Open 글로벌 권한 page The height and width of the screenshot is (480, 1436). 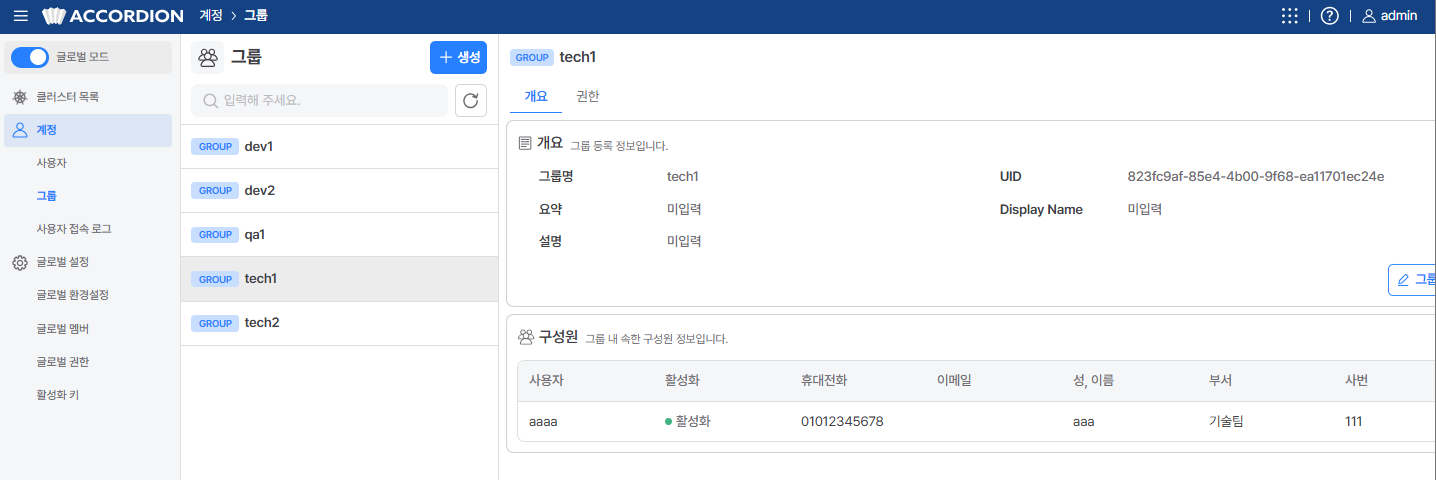(62, 361)
